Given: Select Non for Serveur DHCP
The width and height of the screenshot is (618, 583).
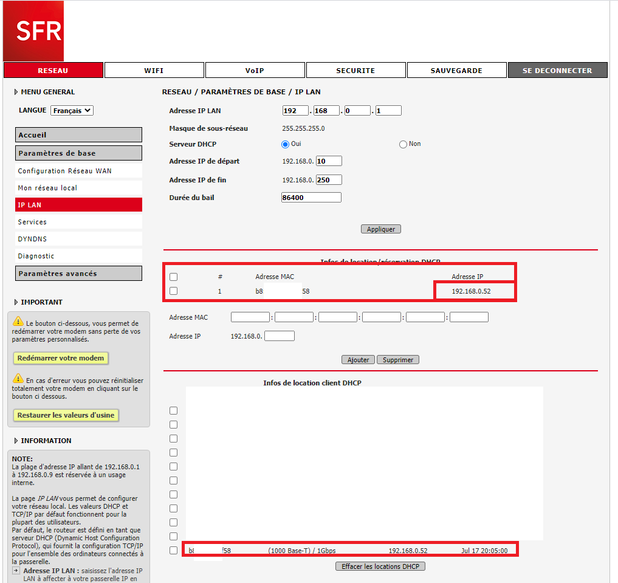Looking at the screenshot, I should 403,144.
